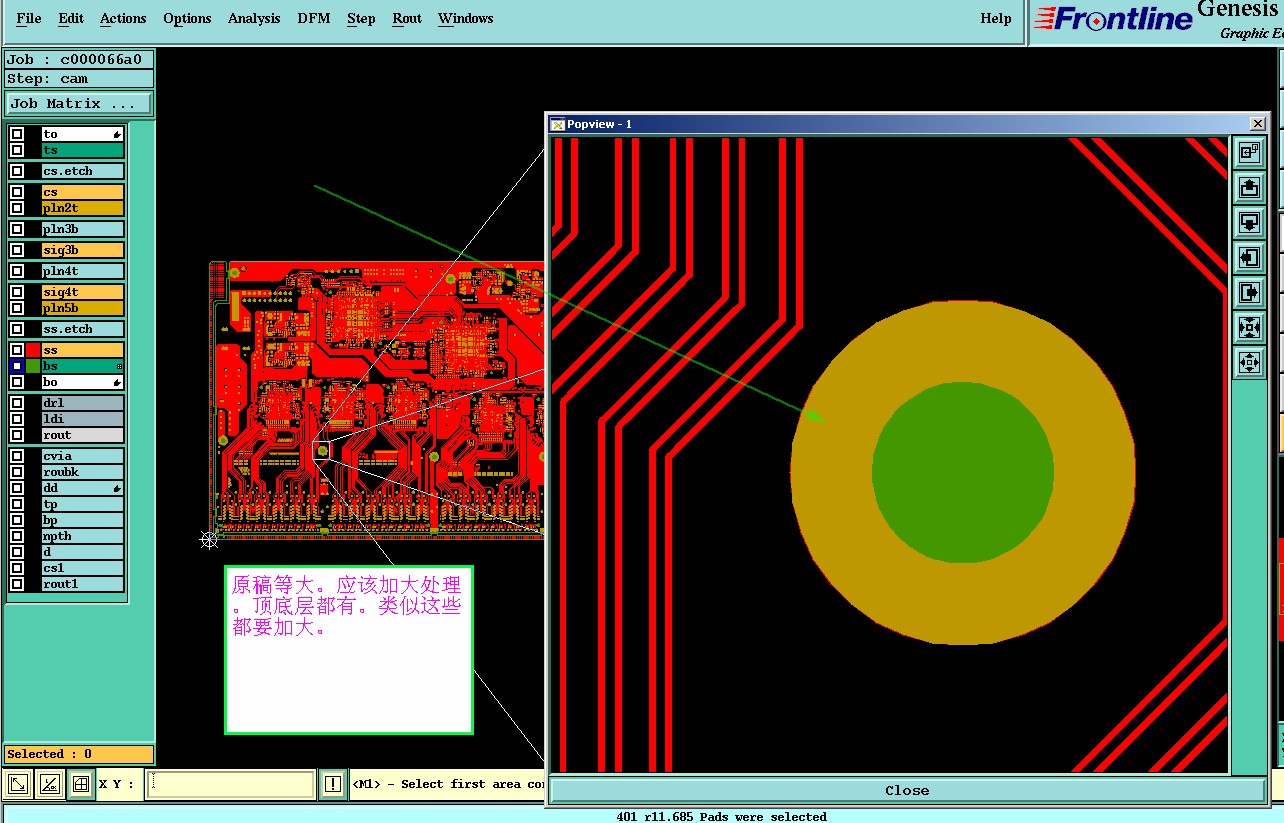Click the Job : c000066a0 label
The width and height of the screenshot is (1284, 823).
point(80,59)
